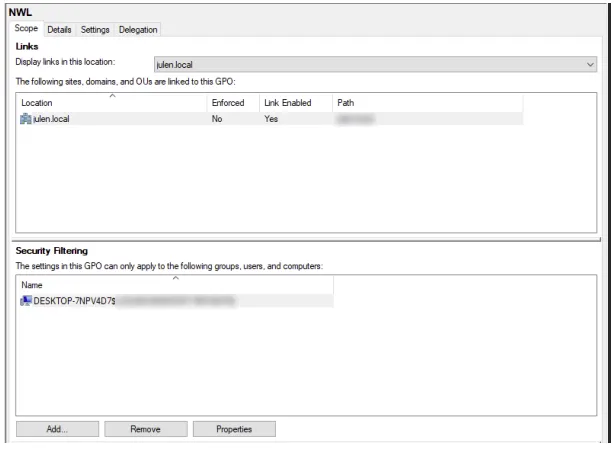
Task: Click the DESKTOP-7NPV4D7$ computer icon
Action: [x=26, y=301]
